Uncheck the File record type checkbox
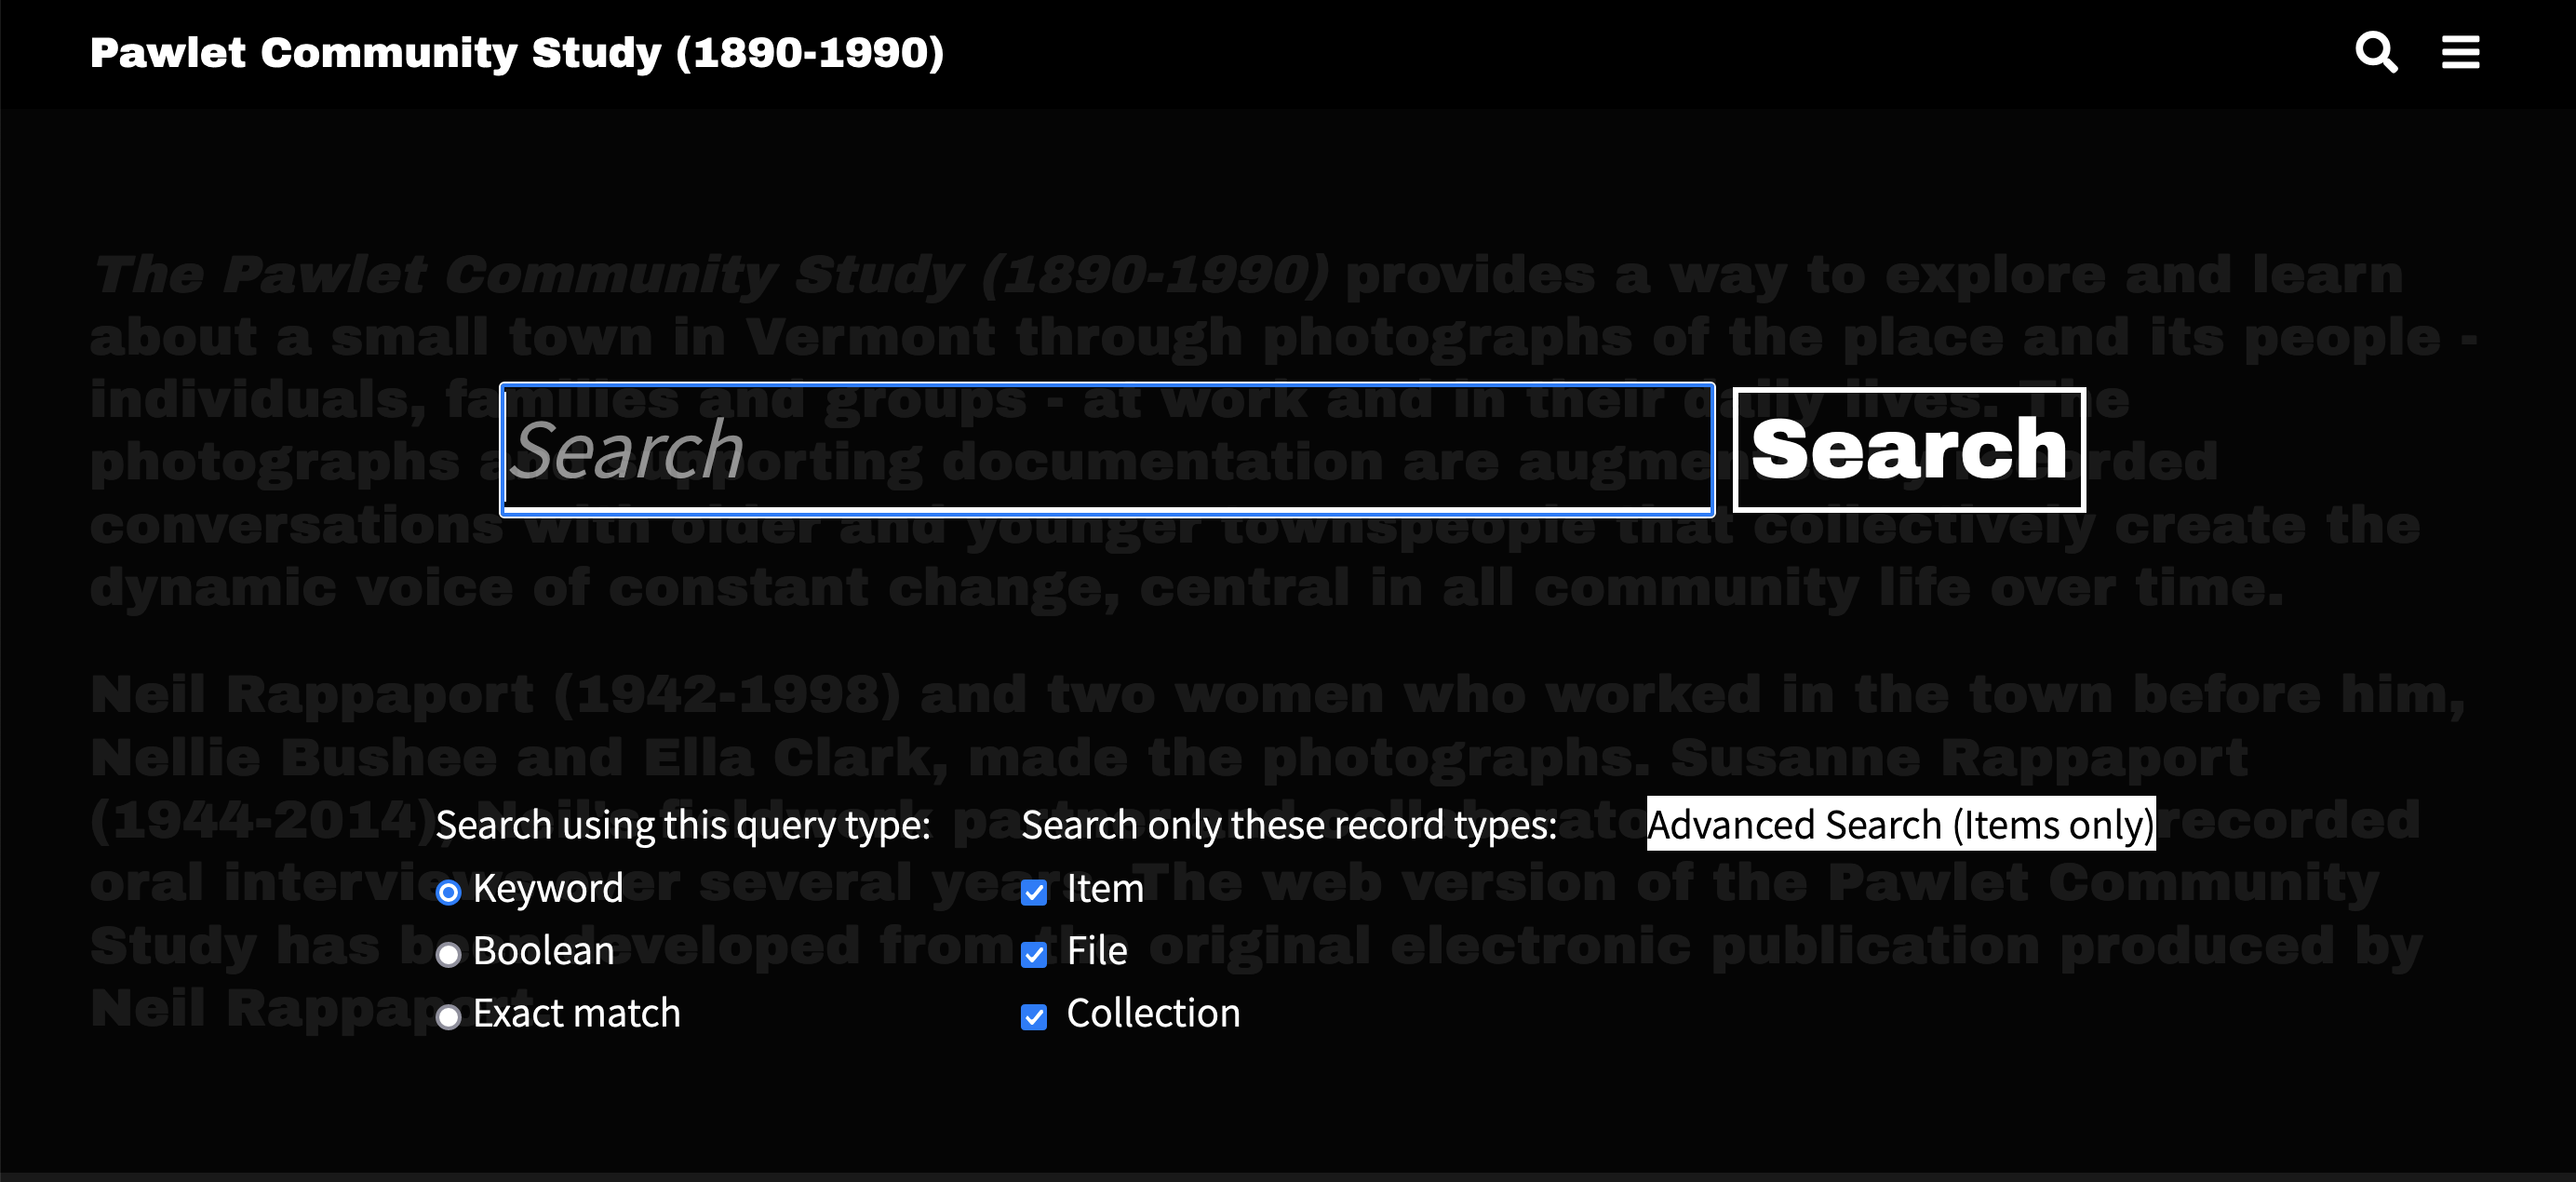2576x1182 pixels. (x=1037, y=952)
